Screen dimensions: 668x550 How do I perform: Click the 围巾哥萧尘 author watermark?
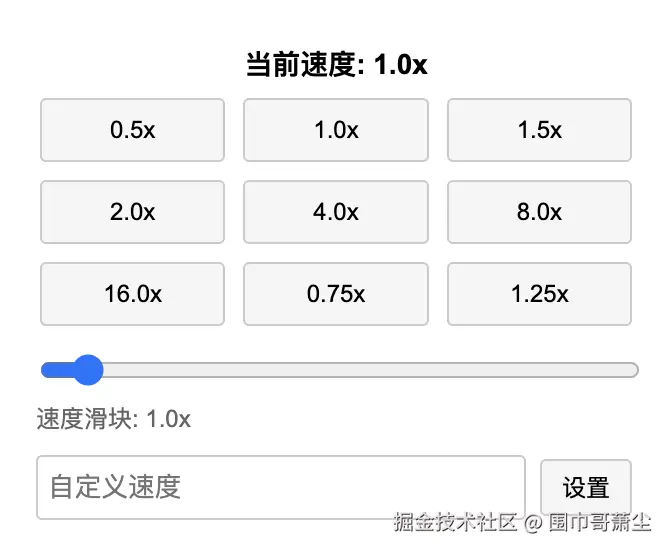600,522
